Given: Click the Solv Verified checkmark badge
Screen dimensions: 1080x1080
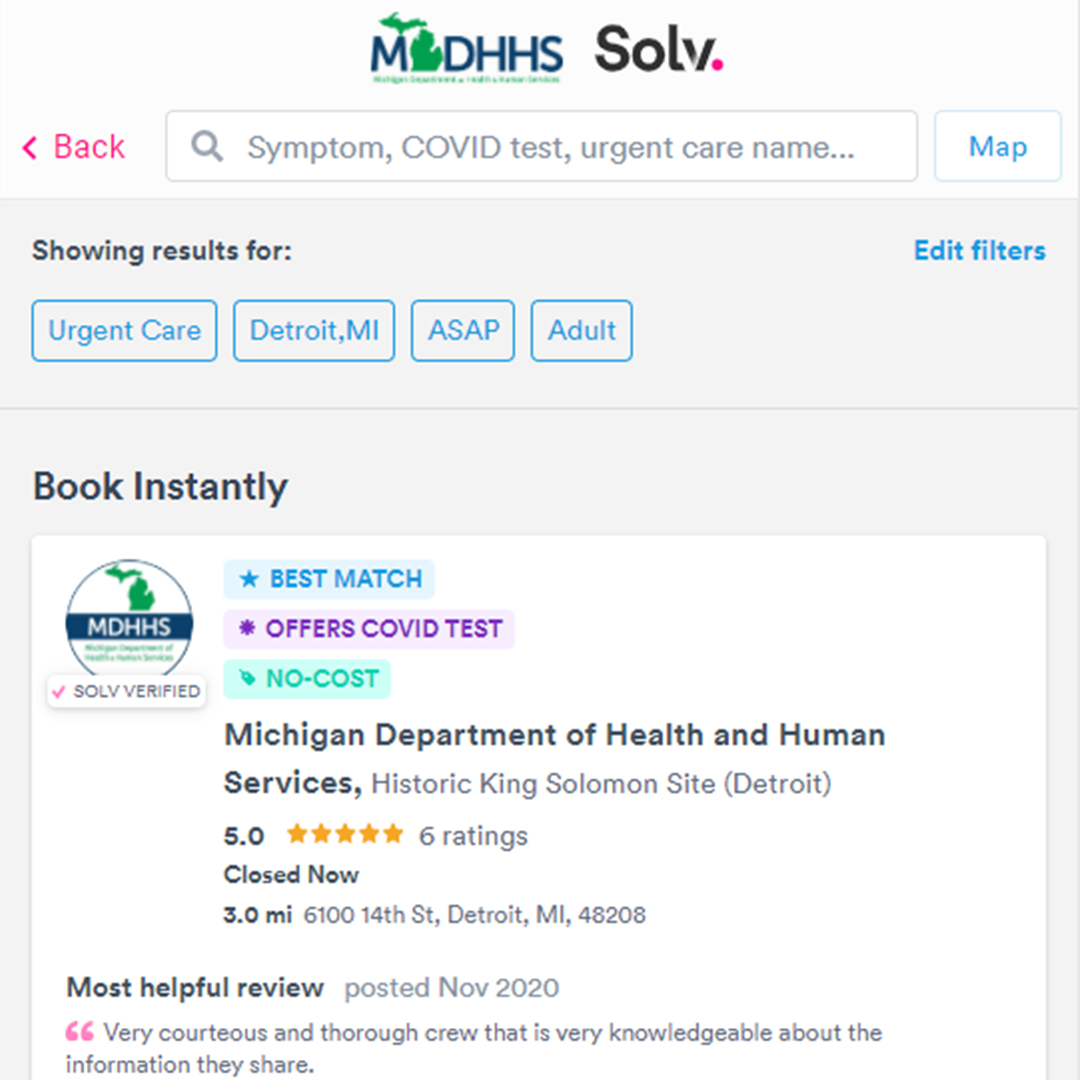Looking at the screenshot, I should [127, 691].
